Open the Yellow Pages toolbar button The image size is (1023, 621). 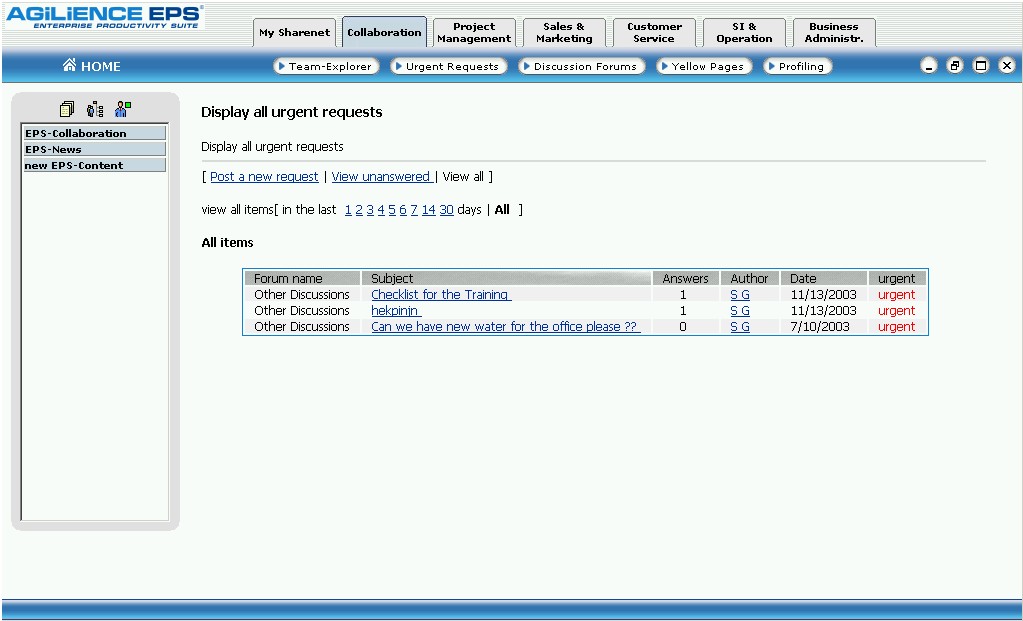click(704, 66)
